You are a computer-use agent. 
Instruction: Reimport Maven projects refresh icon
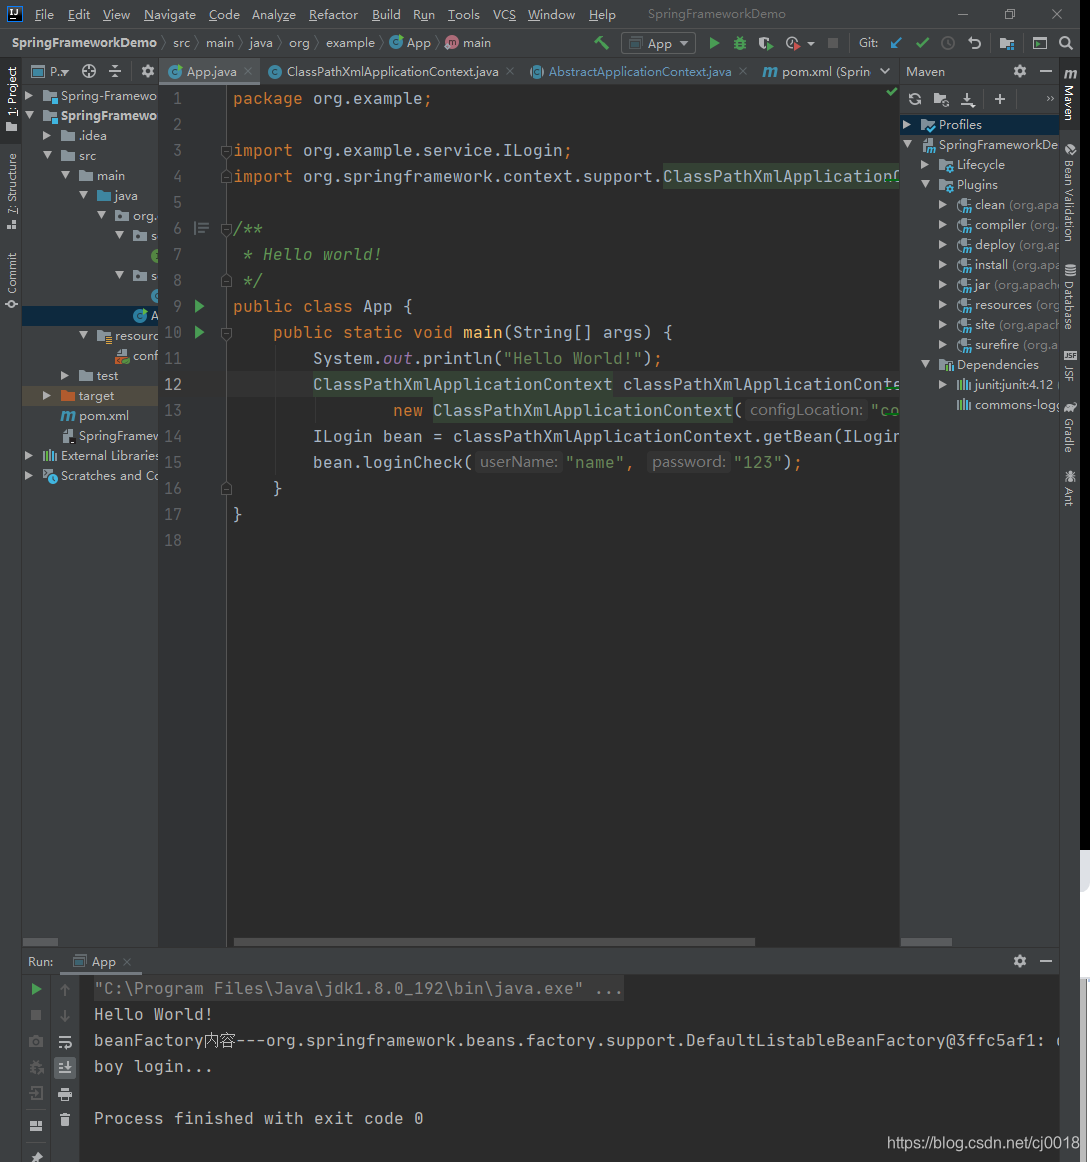tap(915, 99)
